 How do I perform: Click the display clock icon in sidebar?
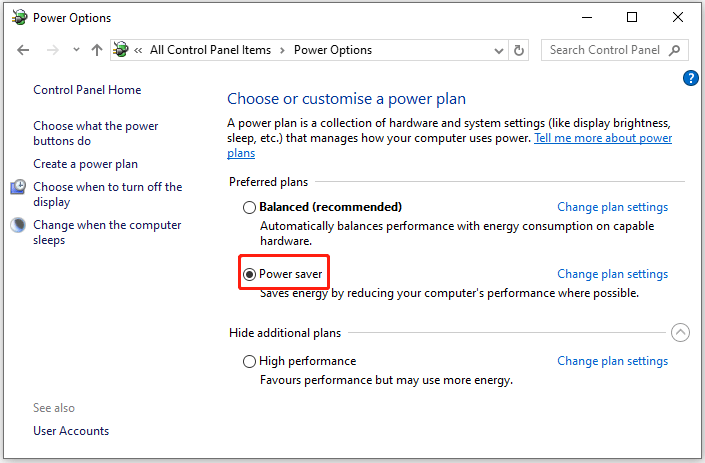pos(18,187)
